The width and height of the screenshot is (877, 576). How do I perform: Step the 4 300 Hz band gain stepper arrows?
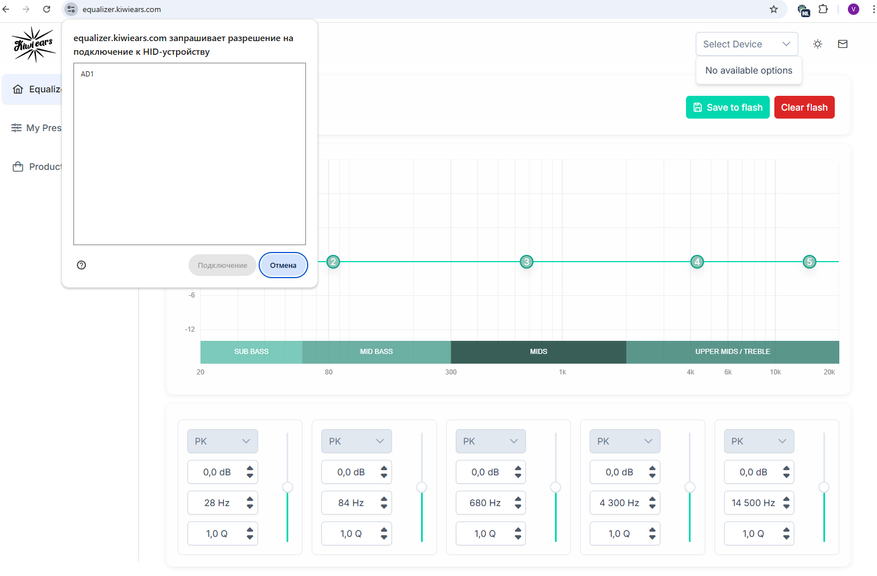click(652, 472)
